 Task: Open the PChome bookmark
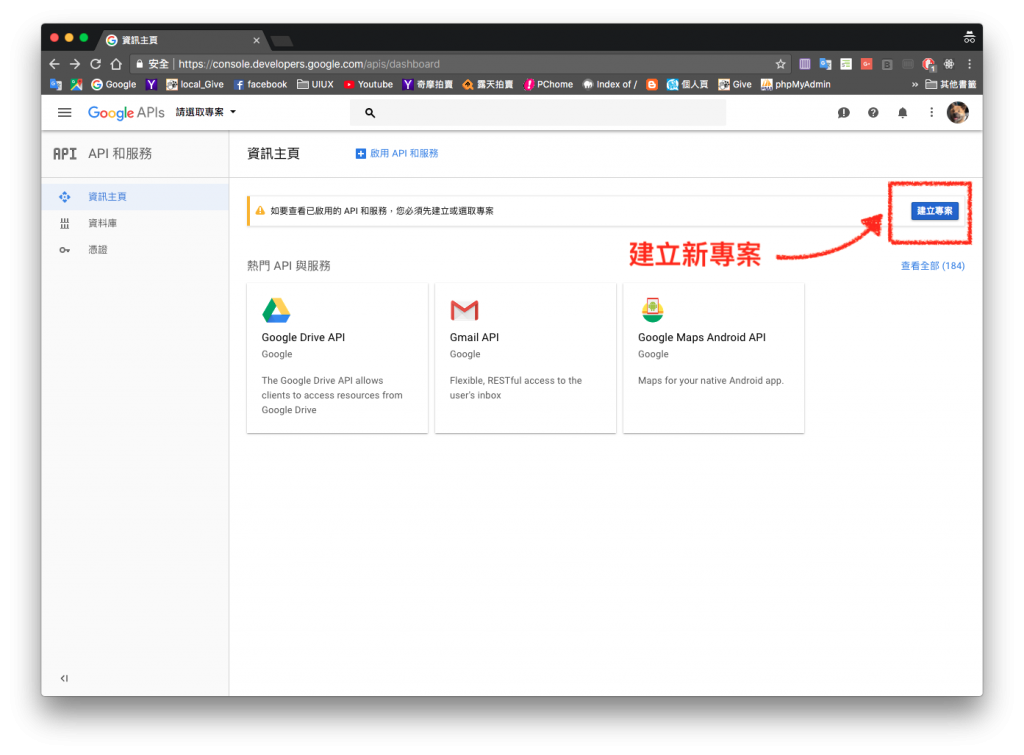549,84
